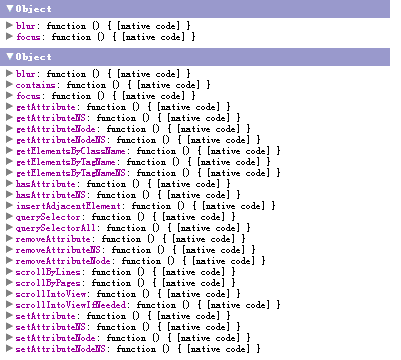401x360 pixels.
Task: Expand the triangle beside scrollByLines
Action: pyautogui.click(x=9, y=271)
